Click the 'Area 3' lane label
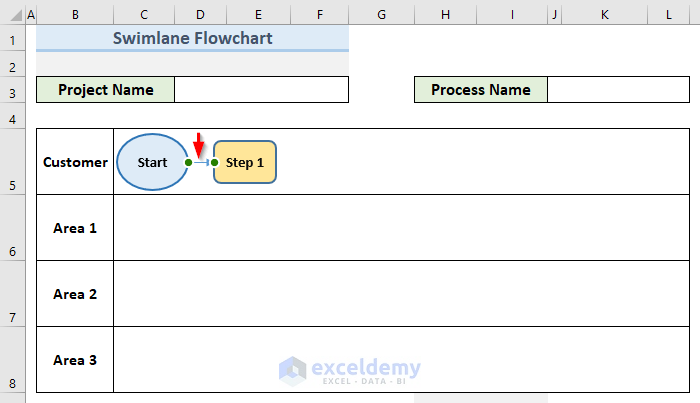 click(75, 360)
